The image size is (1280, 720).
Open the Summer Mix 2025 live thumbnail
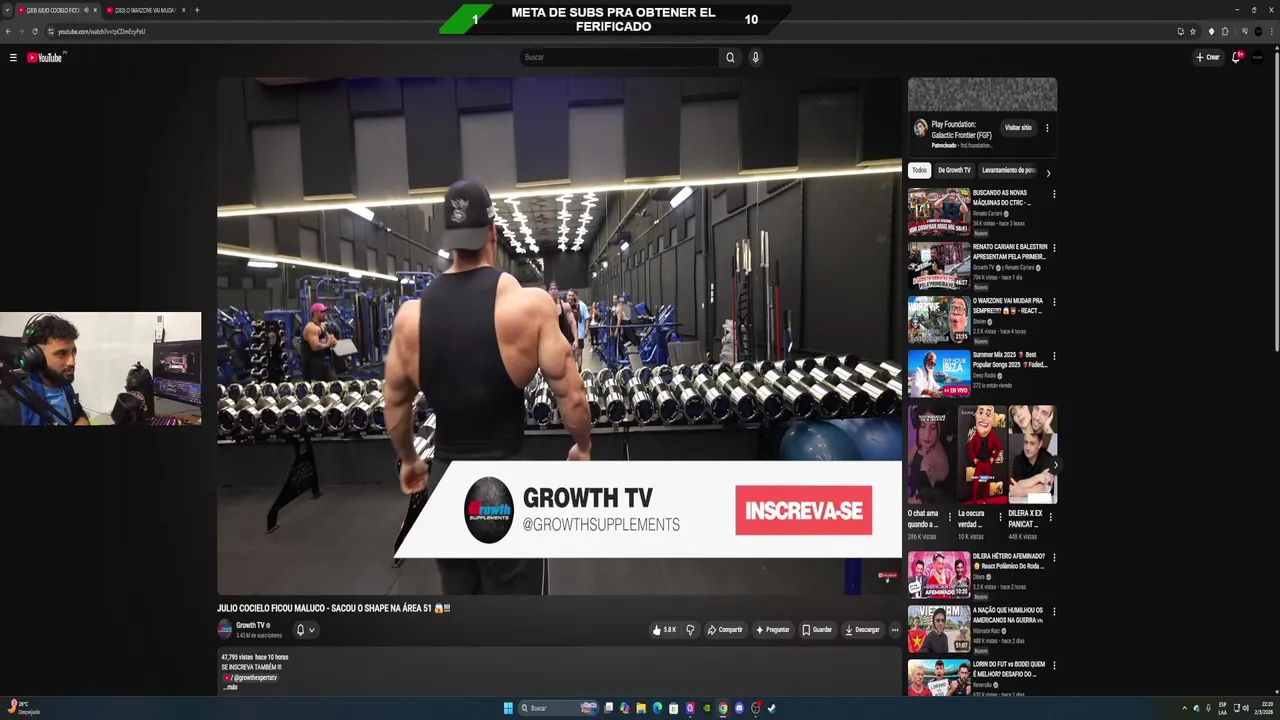(938, 373)
